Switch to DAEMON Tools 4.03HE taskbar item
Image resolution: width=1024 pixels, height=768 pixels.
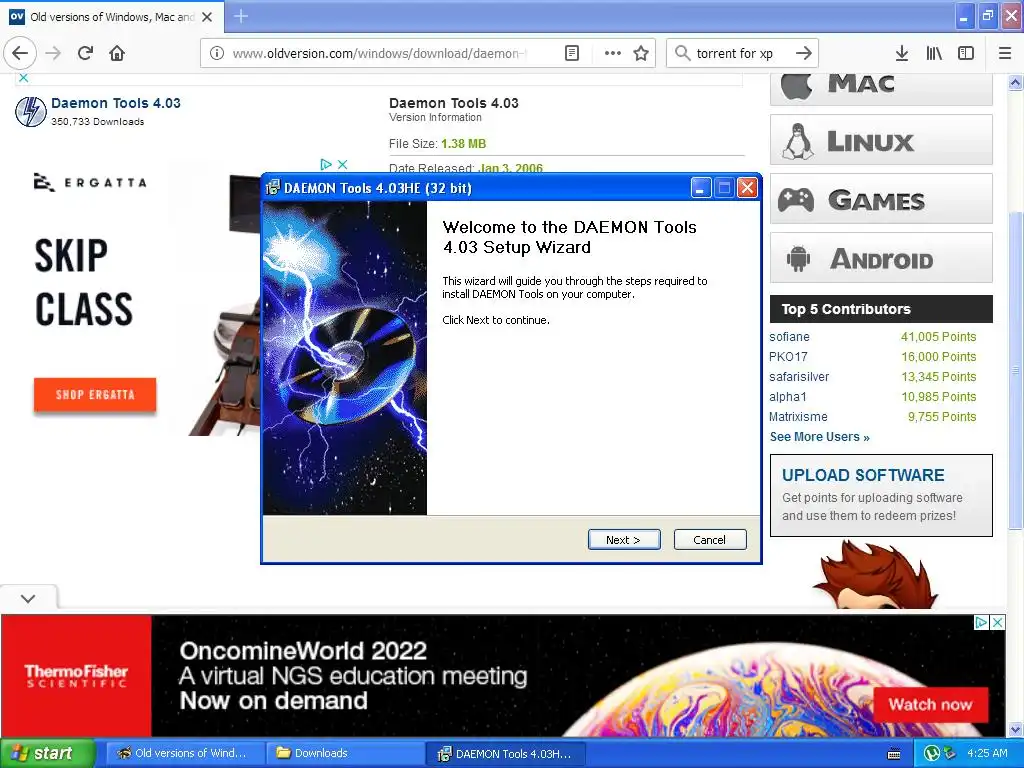coord(505,754)
